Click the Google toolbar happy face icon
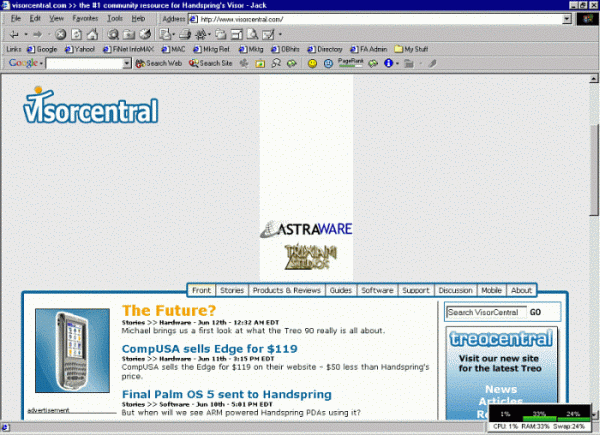This screenshot has width=600, height=435. coord(312,63)
